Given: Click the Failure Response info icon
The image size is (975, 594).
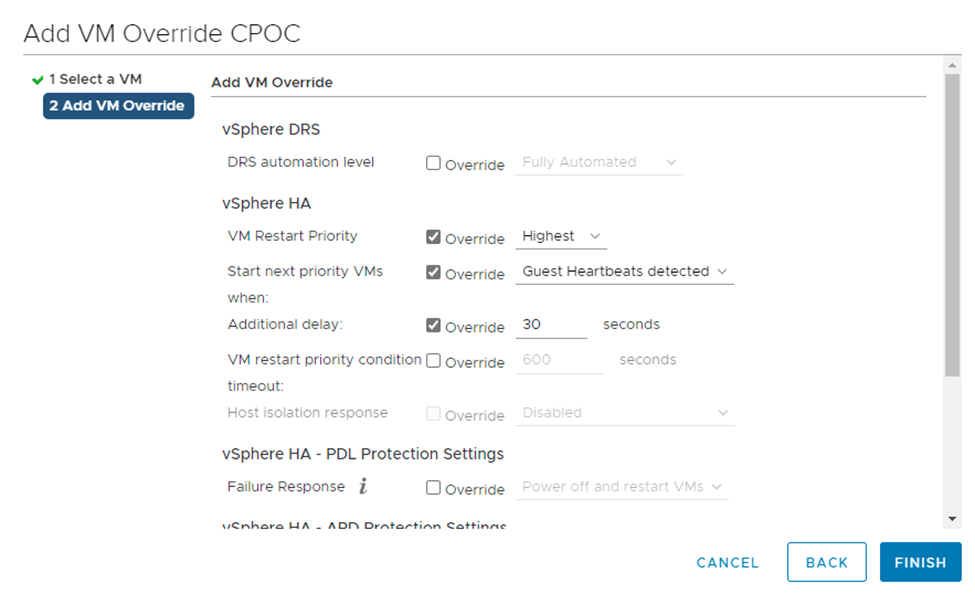Looking at the screenshot, I should 363,487.
